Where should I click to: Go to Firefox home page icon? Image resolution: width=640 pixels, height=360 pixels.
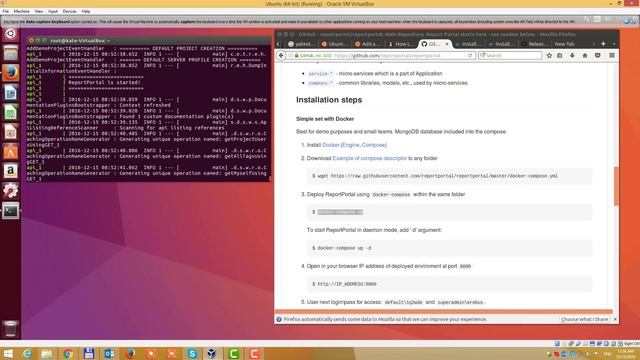pos(585,56)
